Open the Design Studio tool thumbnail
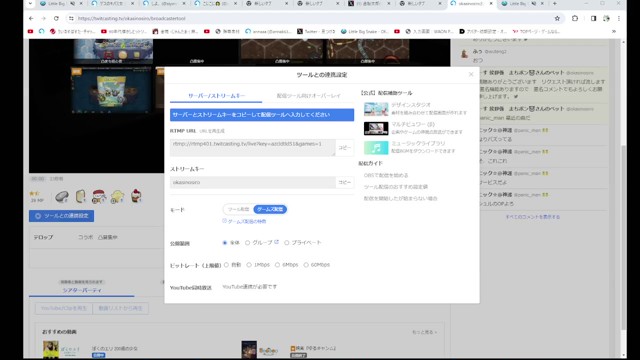Viewport: 640px width, 360px height. [376, 109]
